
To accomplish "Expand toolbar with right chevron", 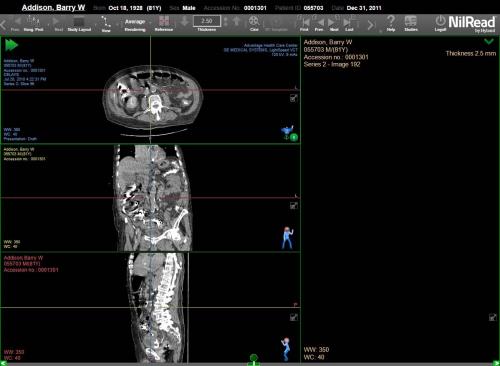I will [x=371, y=24].
